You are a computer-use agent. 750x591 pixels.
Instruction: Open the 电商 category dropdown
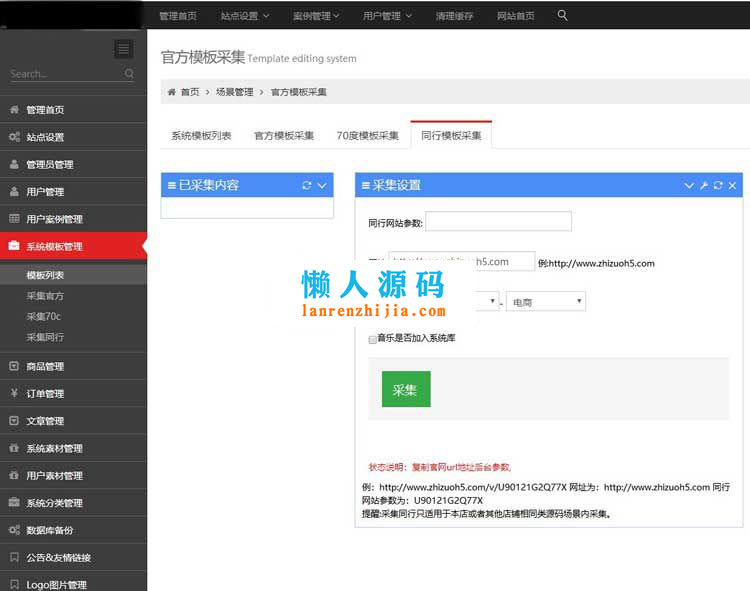545,301
